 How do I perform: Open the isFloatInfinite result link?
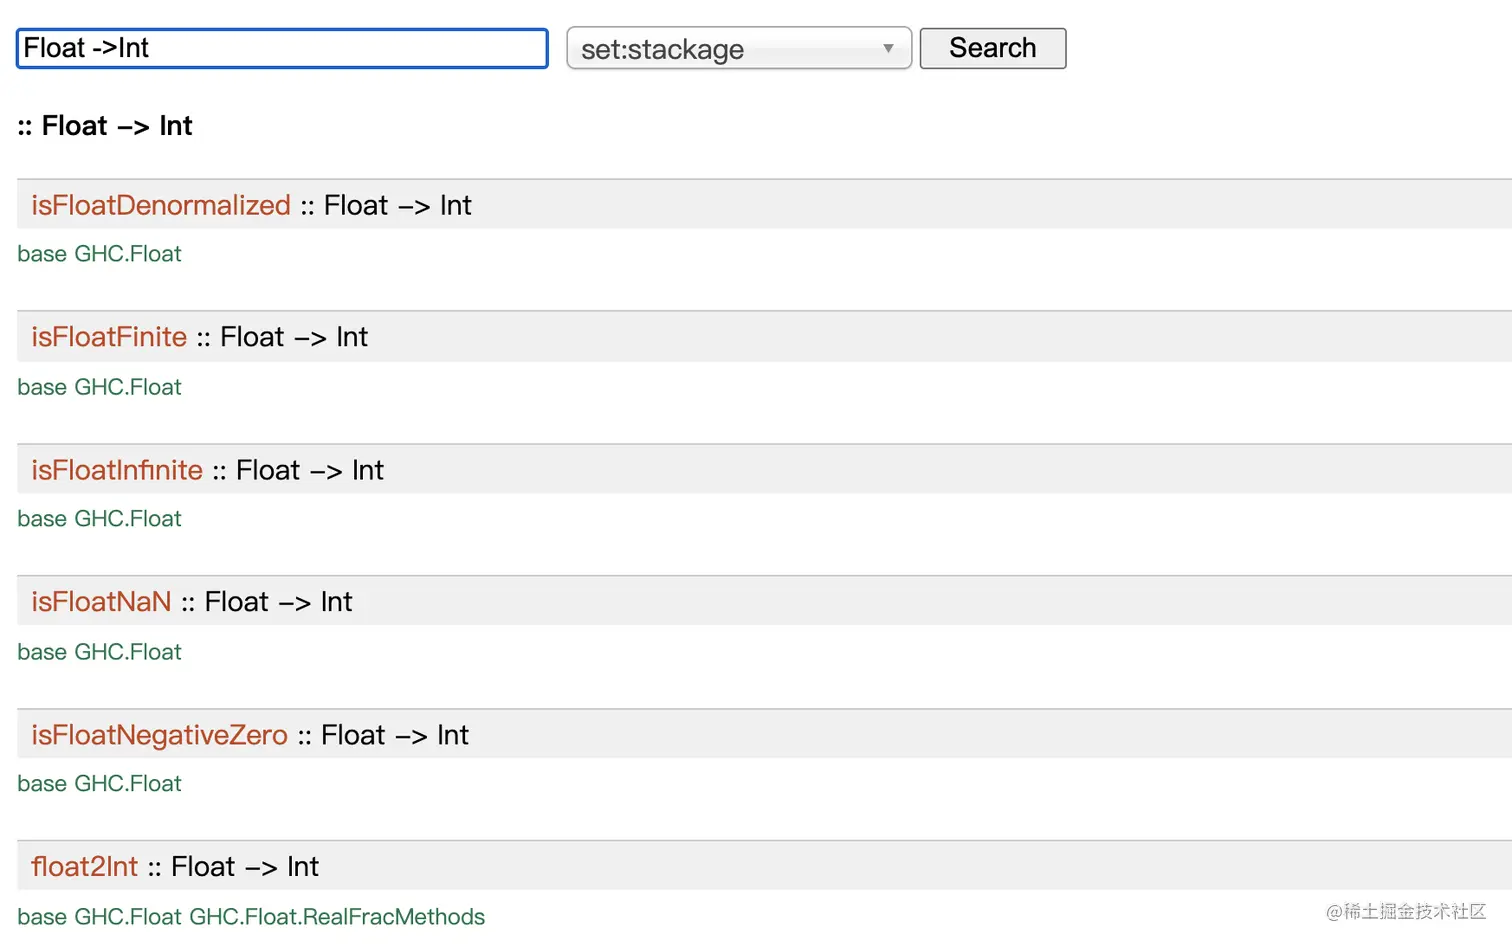pos(117,470)
